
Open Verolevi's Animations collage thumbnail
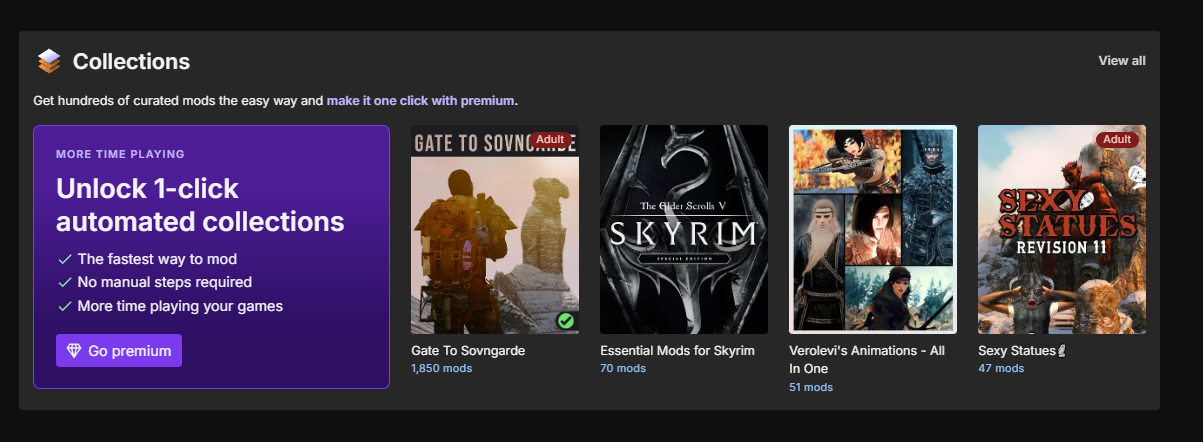(x=873, y=229)
